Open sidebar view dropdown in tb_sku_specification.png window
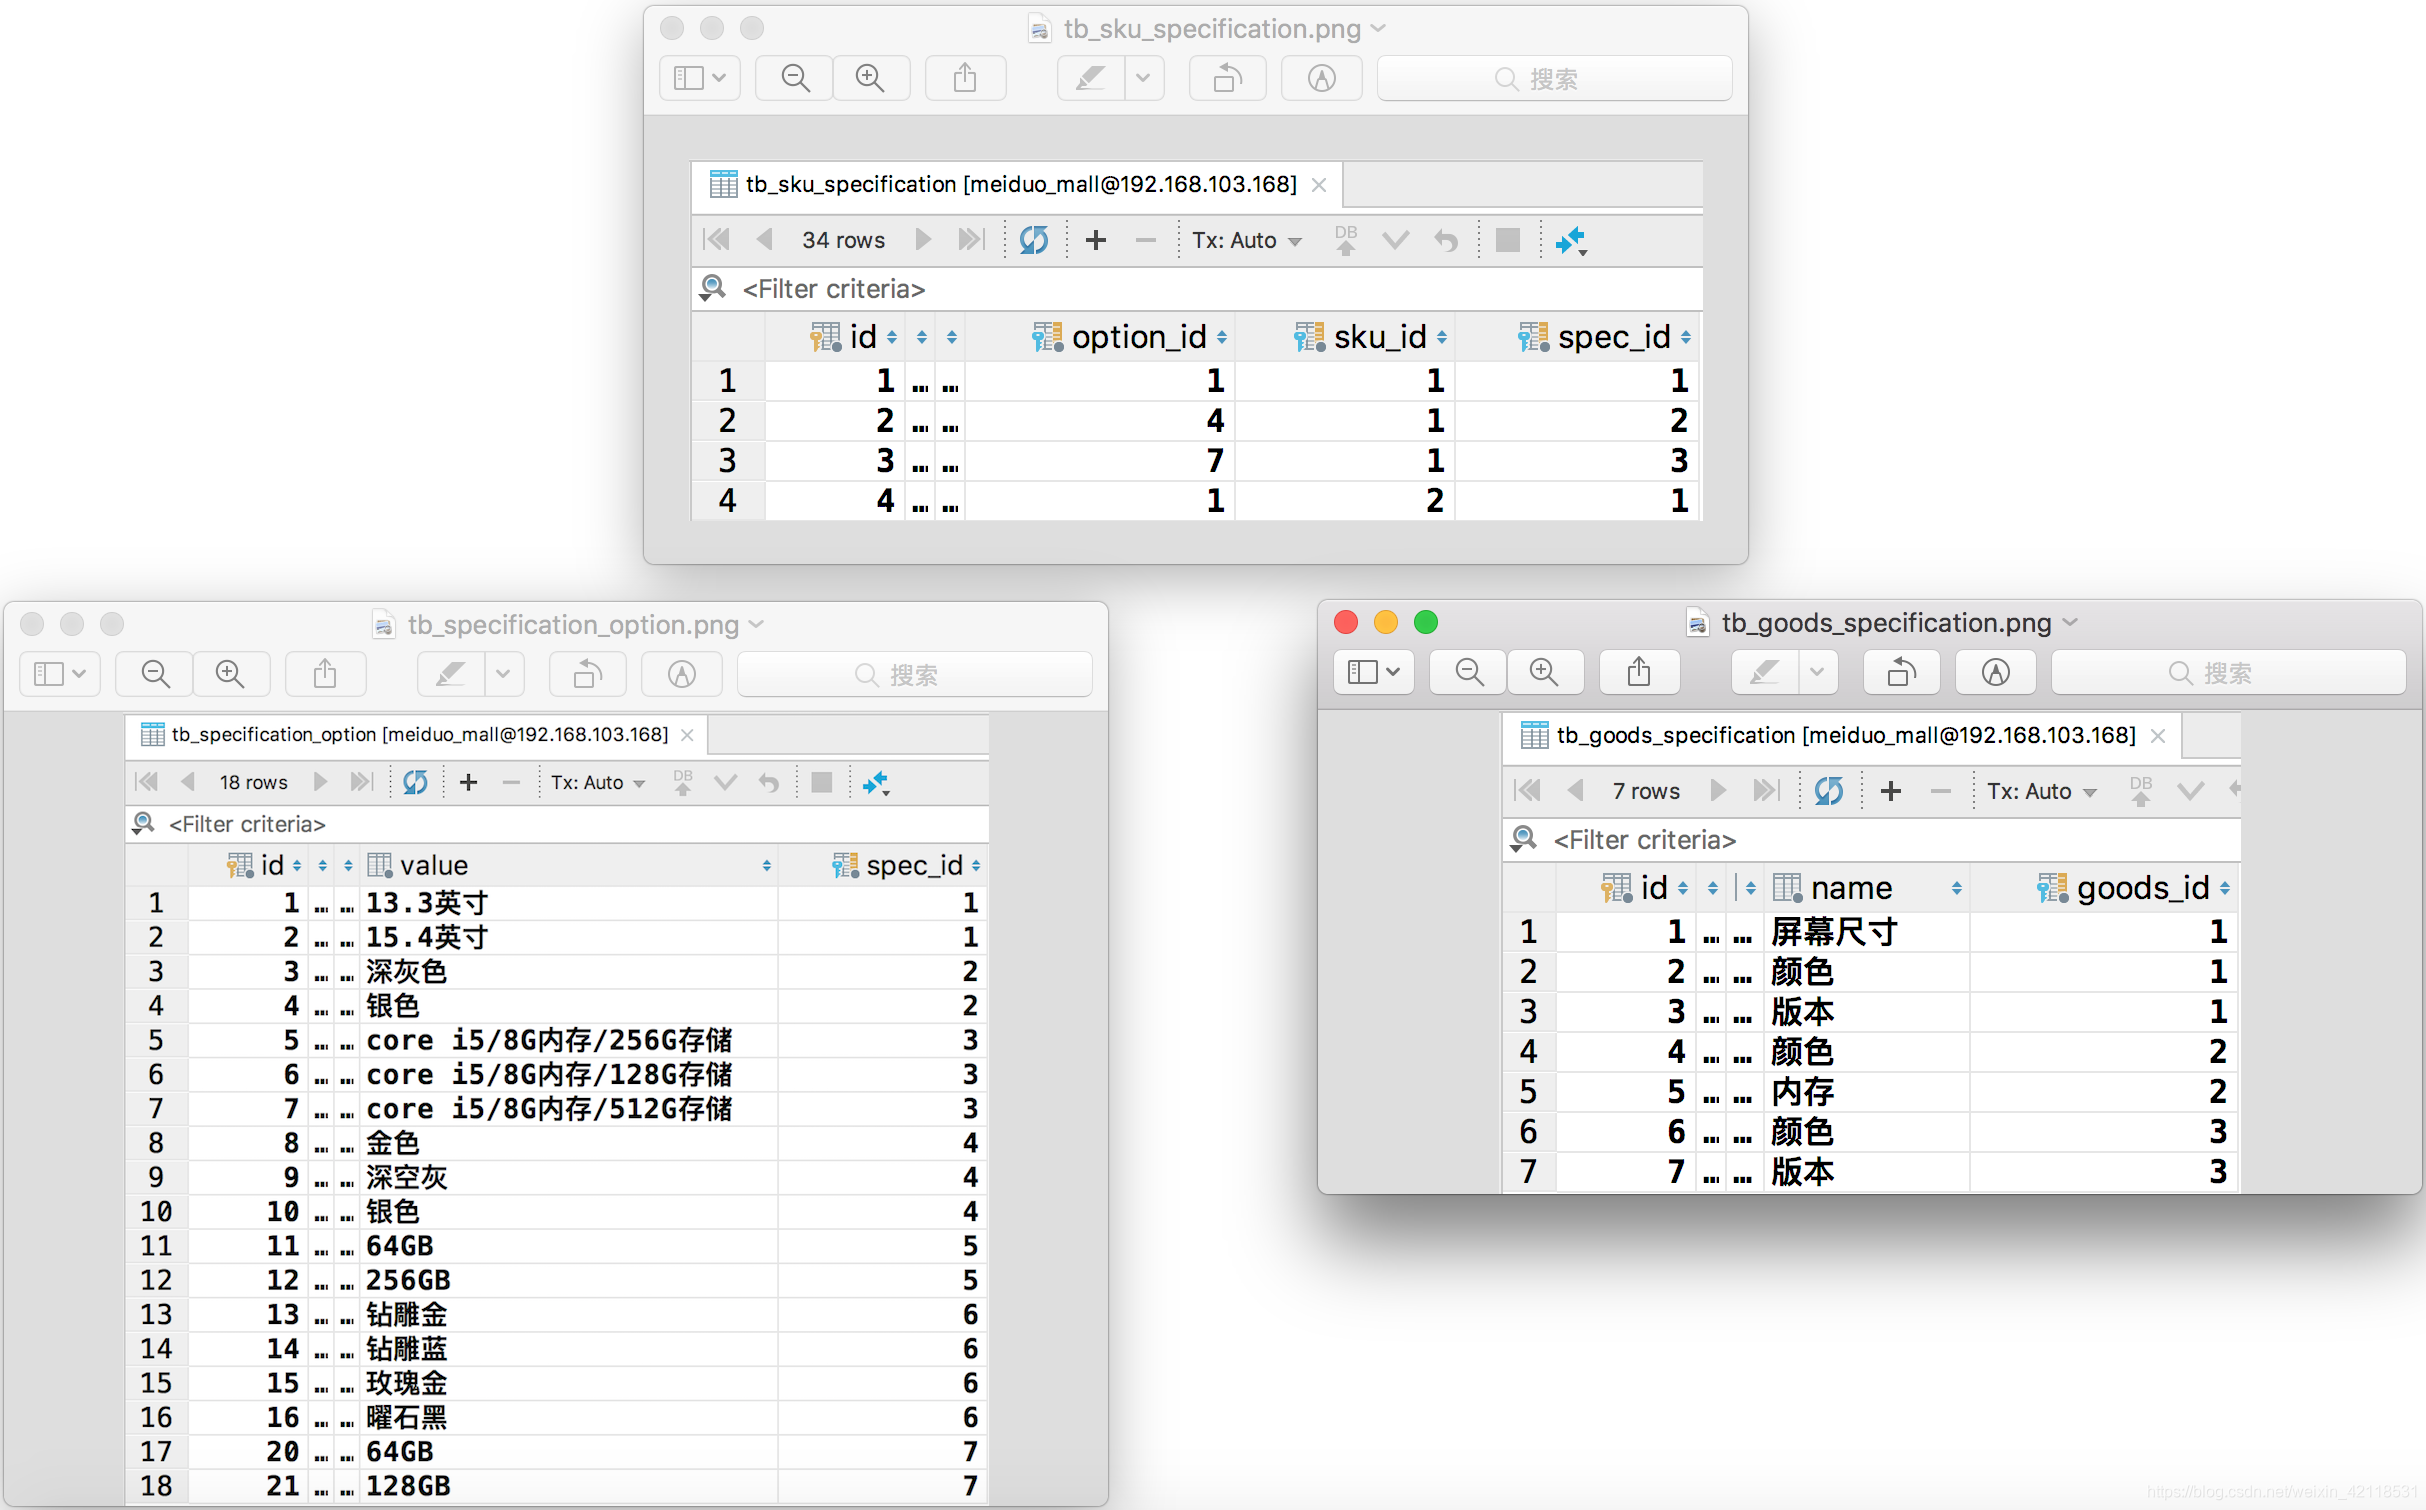 coord(700,78)
